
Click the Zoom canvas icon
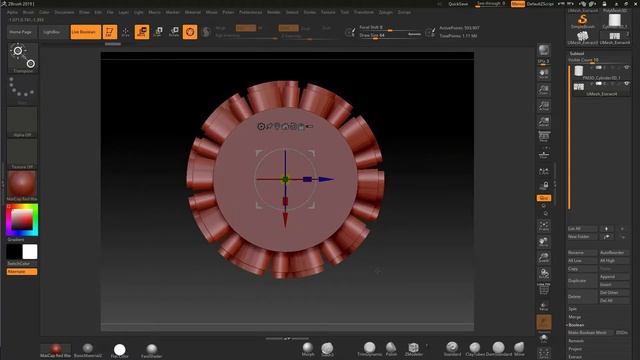[x=544, y=89]
